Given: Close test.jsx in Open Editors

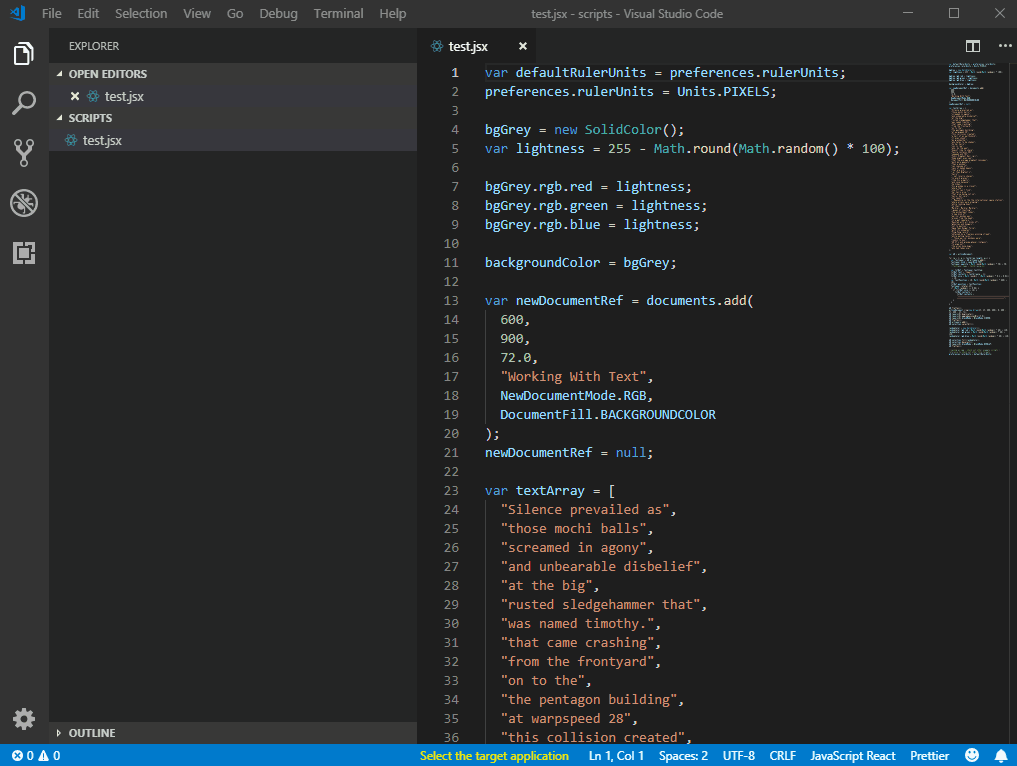Looking at the screenshot, I should click(x=75, y=96).
